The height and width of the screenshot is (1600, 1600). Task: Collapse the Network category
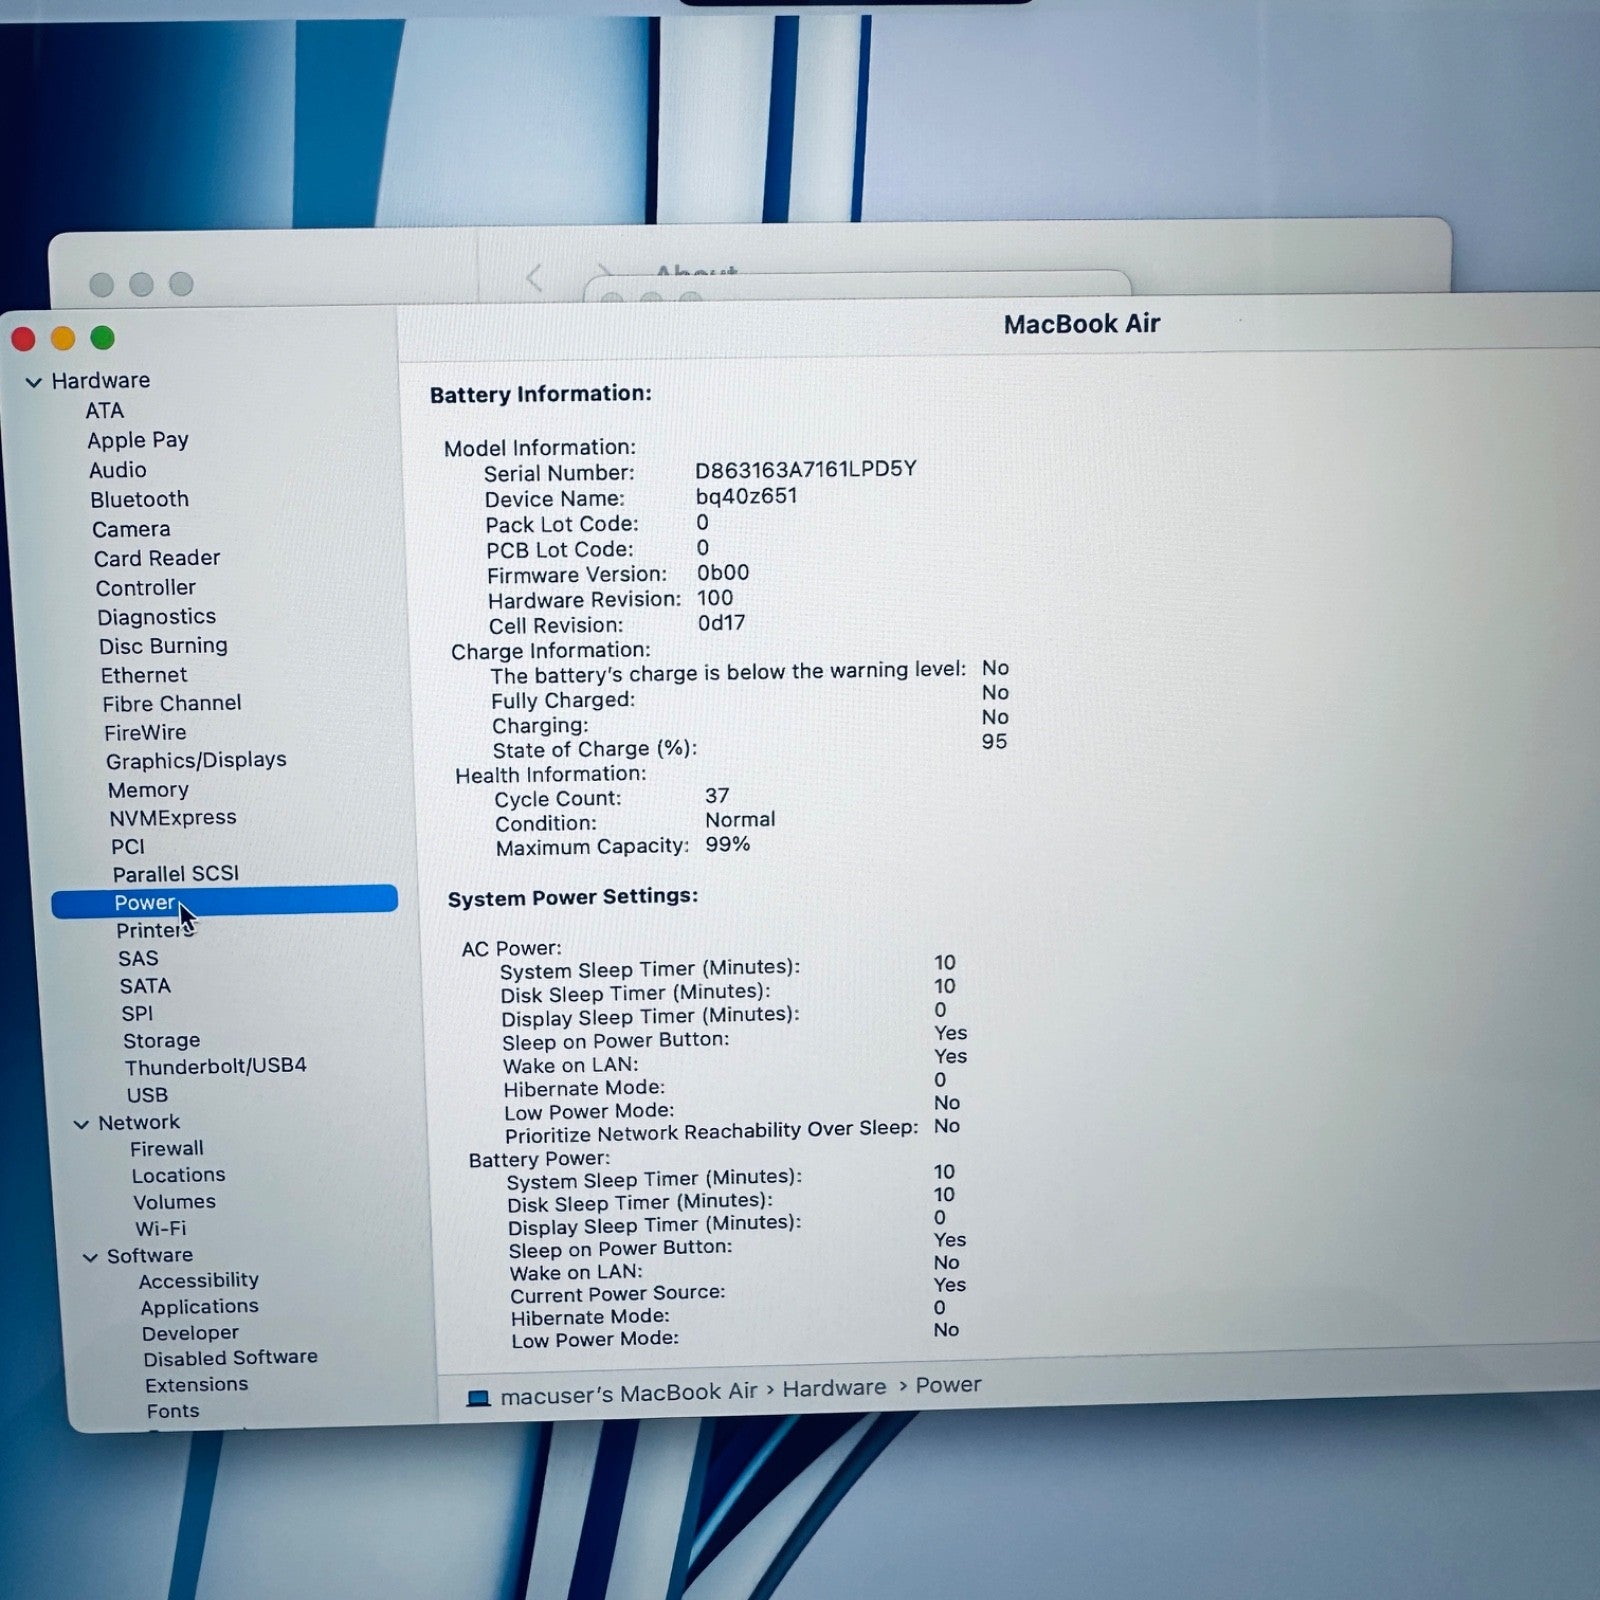click(81, 1122)
